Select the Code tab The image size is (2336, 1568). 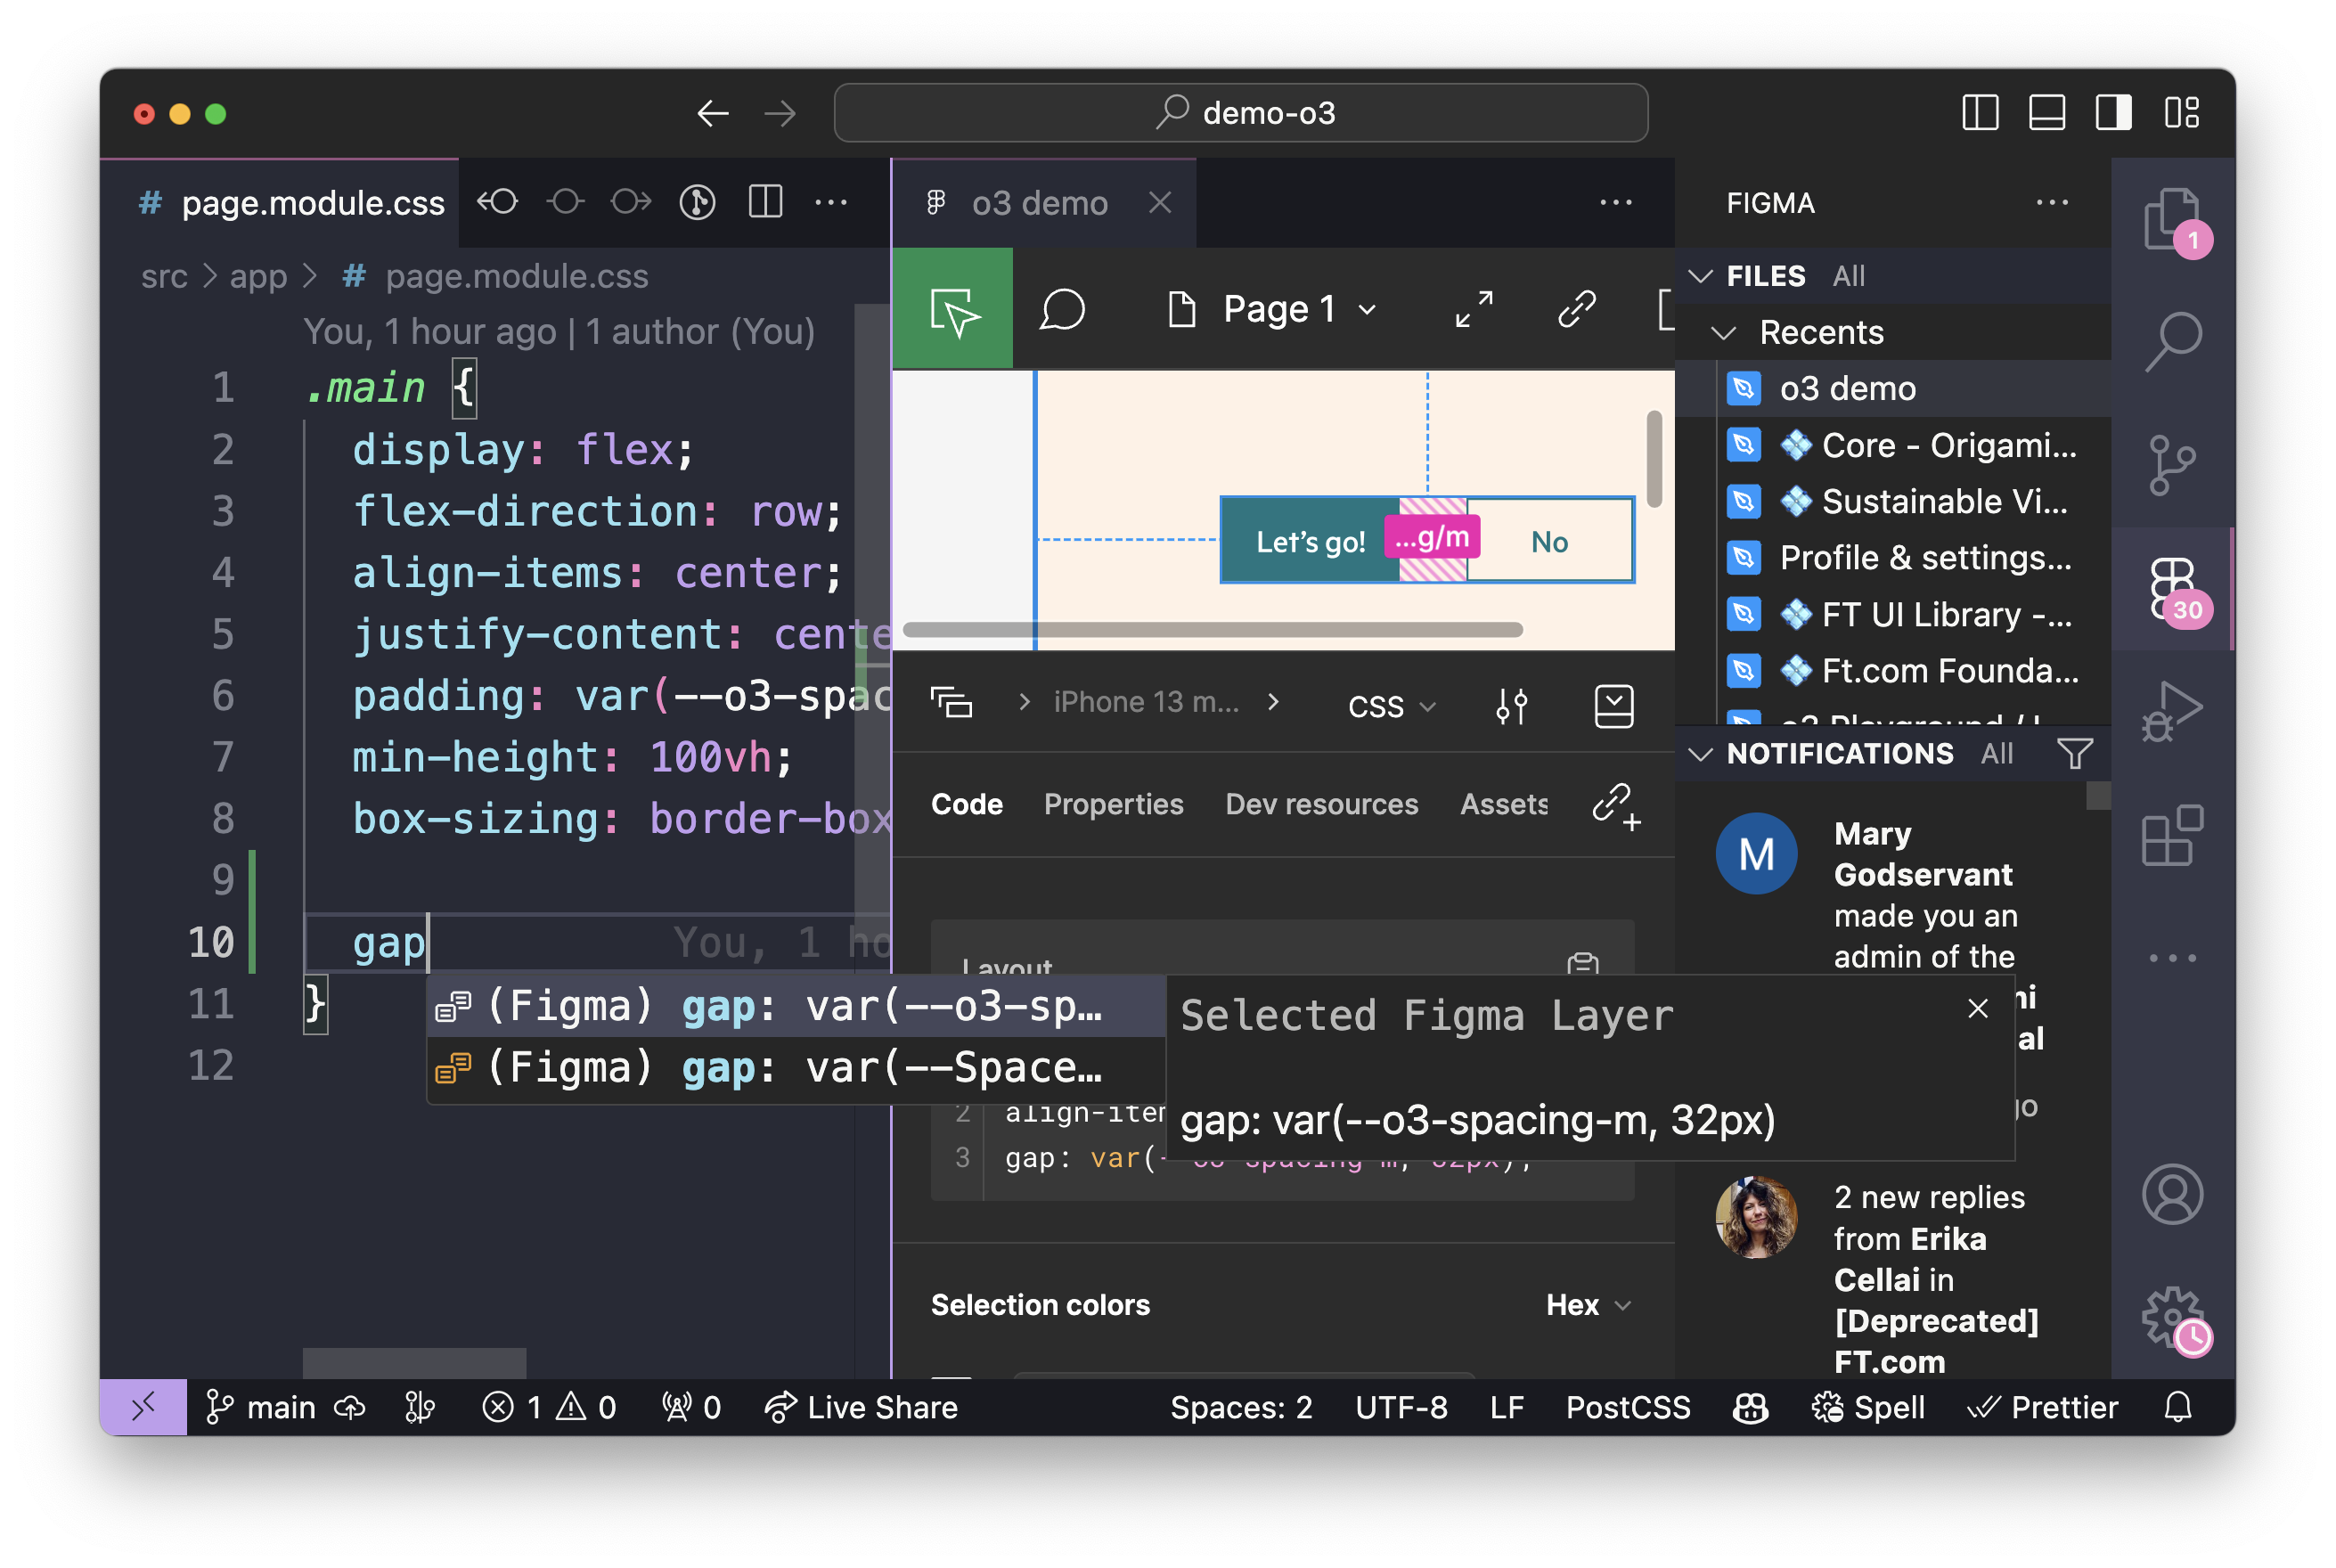pos(966,804)
